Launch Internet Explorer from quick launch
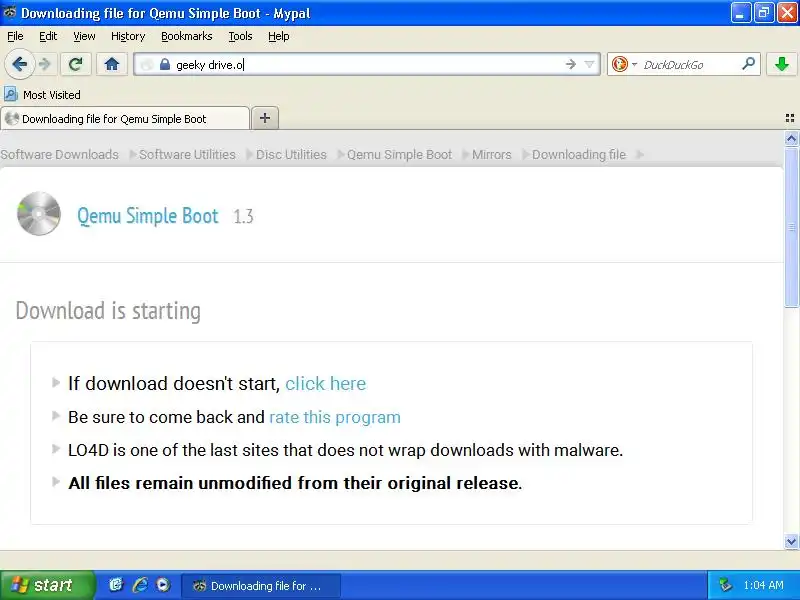800x600 pixels. [x=140, y=585]
